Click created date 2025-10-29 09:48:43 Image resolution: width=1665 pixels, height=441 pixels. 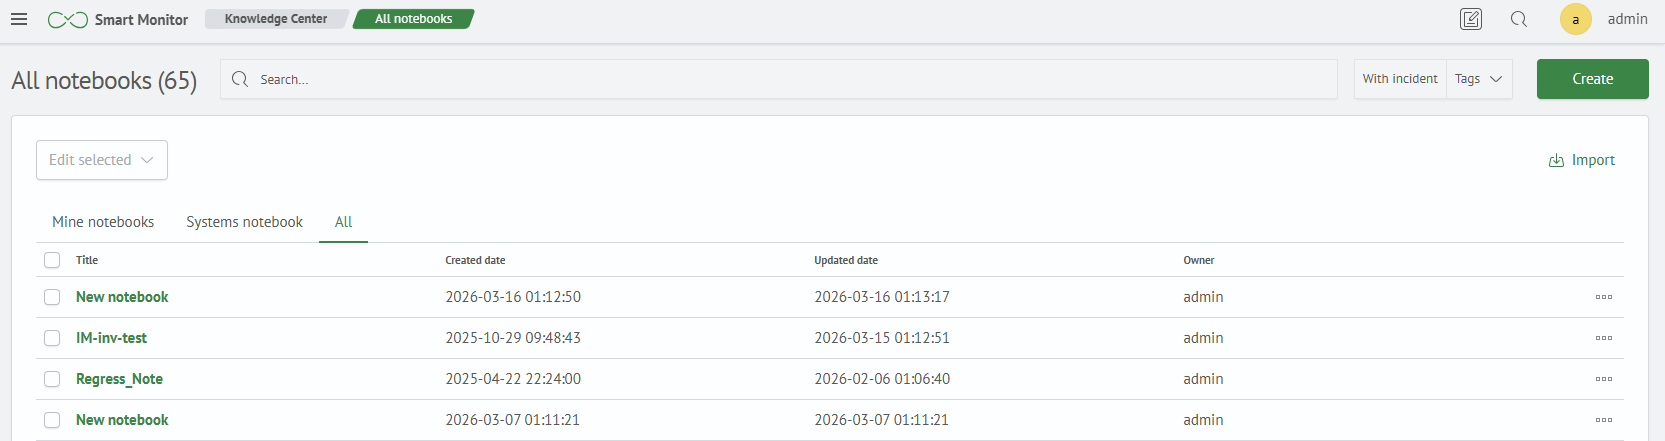click(513, 338)
